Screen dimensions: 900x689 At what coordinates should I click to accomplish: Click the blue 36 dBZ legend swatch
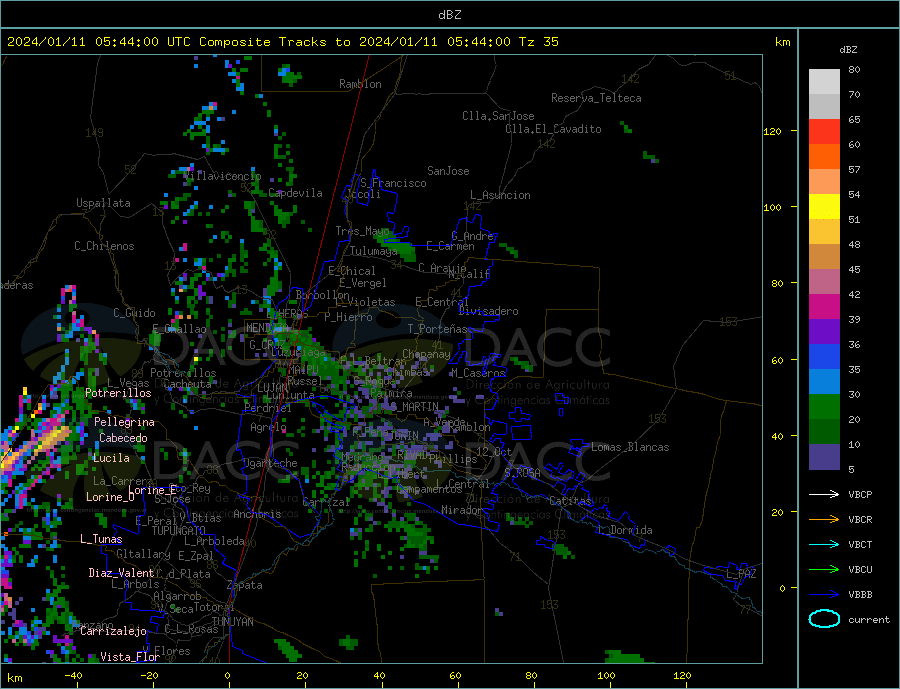coord(824,357)
